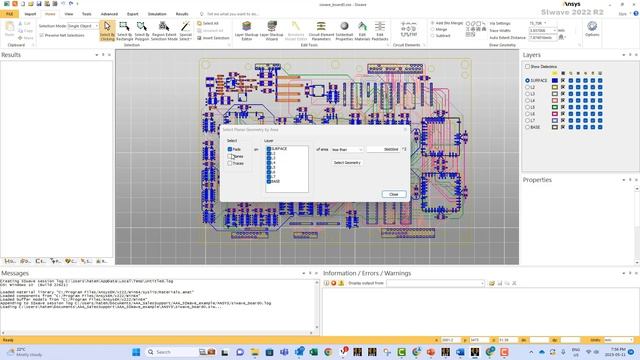Check the Planes checkbox in dialog

click(x=230, y=156)
